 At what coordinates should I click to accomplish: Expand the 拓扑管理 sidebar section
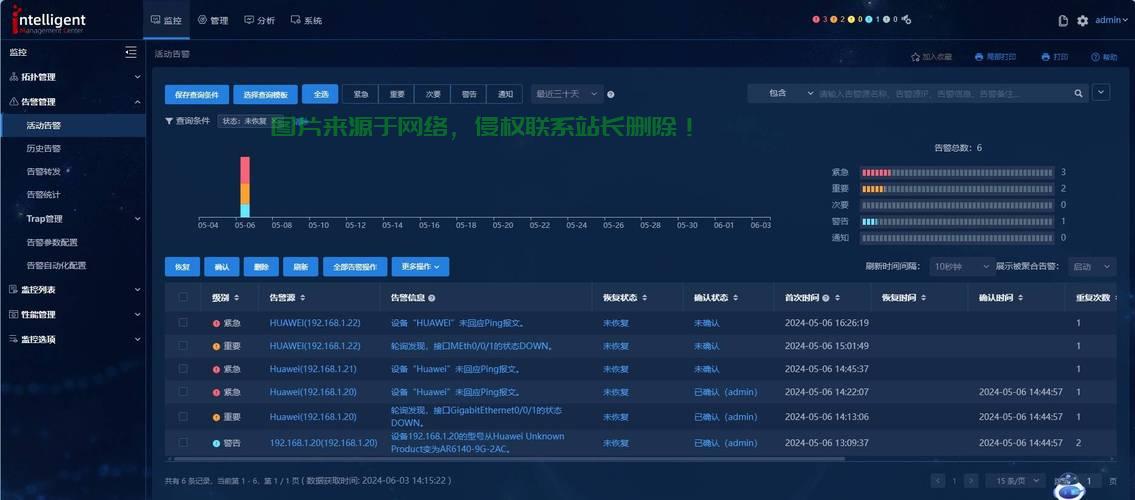pyautogui.click(x=73, y=77)
